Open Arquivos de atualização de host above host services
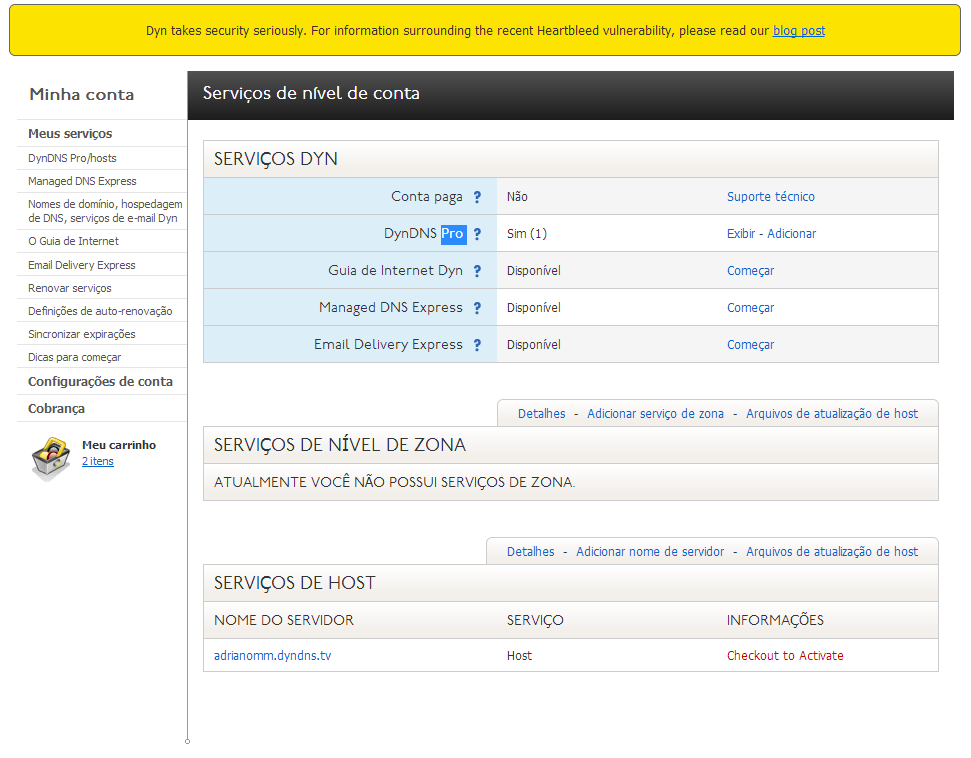 [x=832, y=552]
